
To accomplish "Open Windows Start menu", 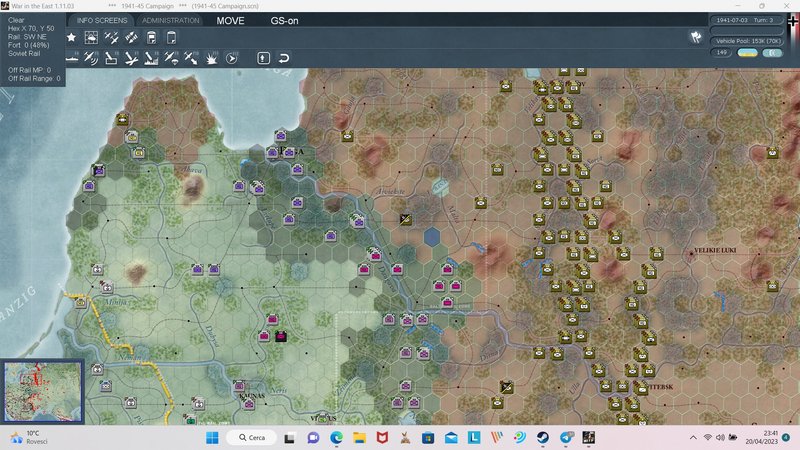I will point(212,437).
